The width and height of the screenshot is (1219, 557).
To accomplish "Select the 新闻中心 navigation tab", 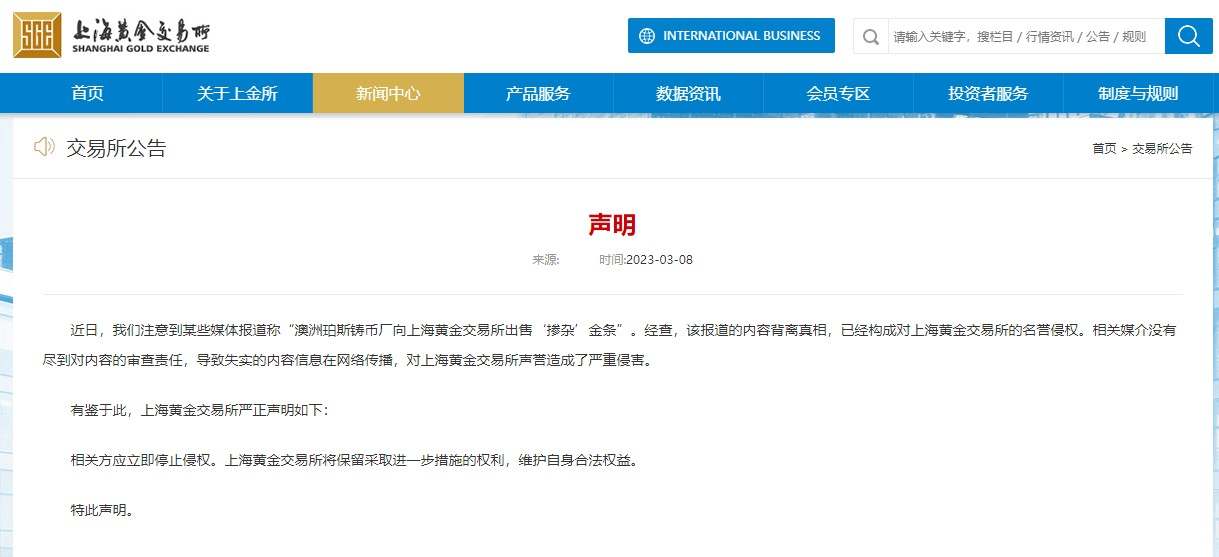I will (x=388, y=94).
